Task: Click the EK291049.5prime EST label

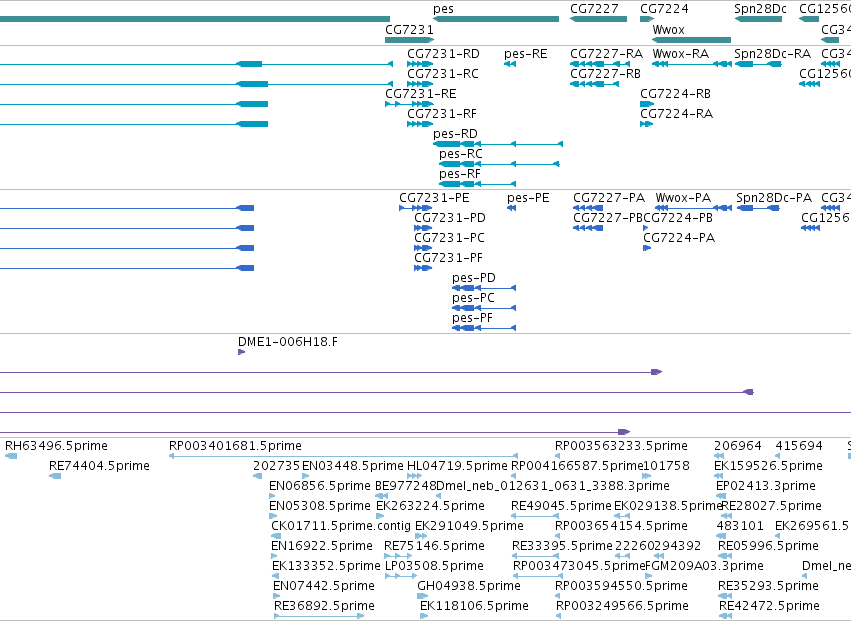Action: 469,527
